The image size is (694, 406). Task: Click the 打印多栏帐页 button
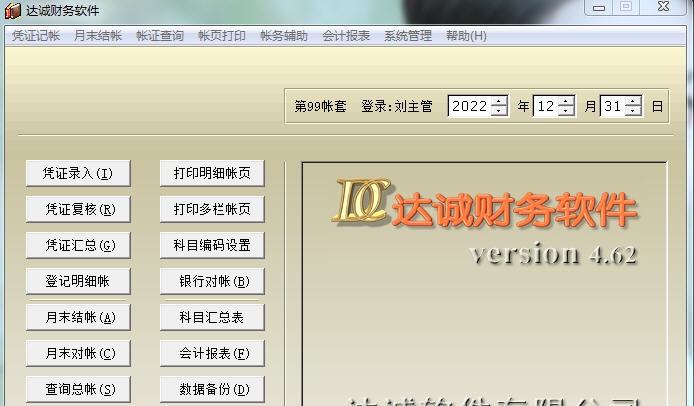(x=212, y=209)
